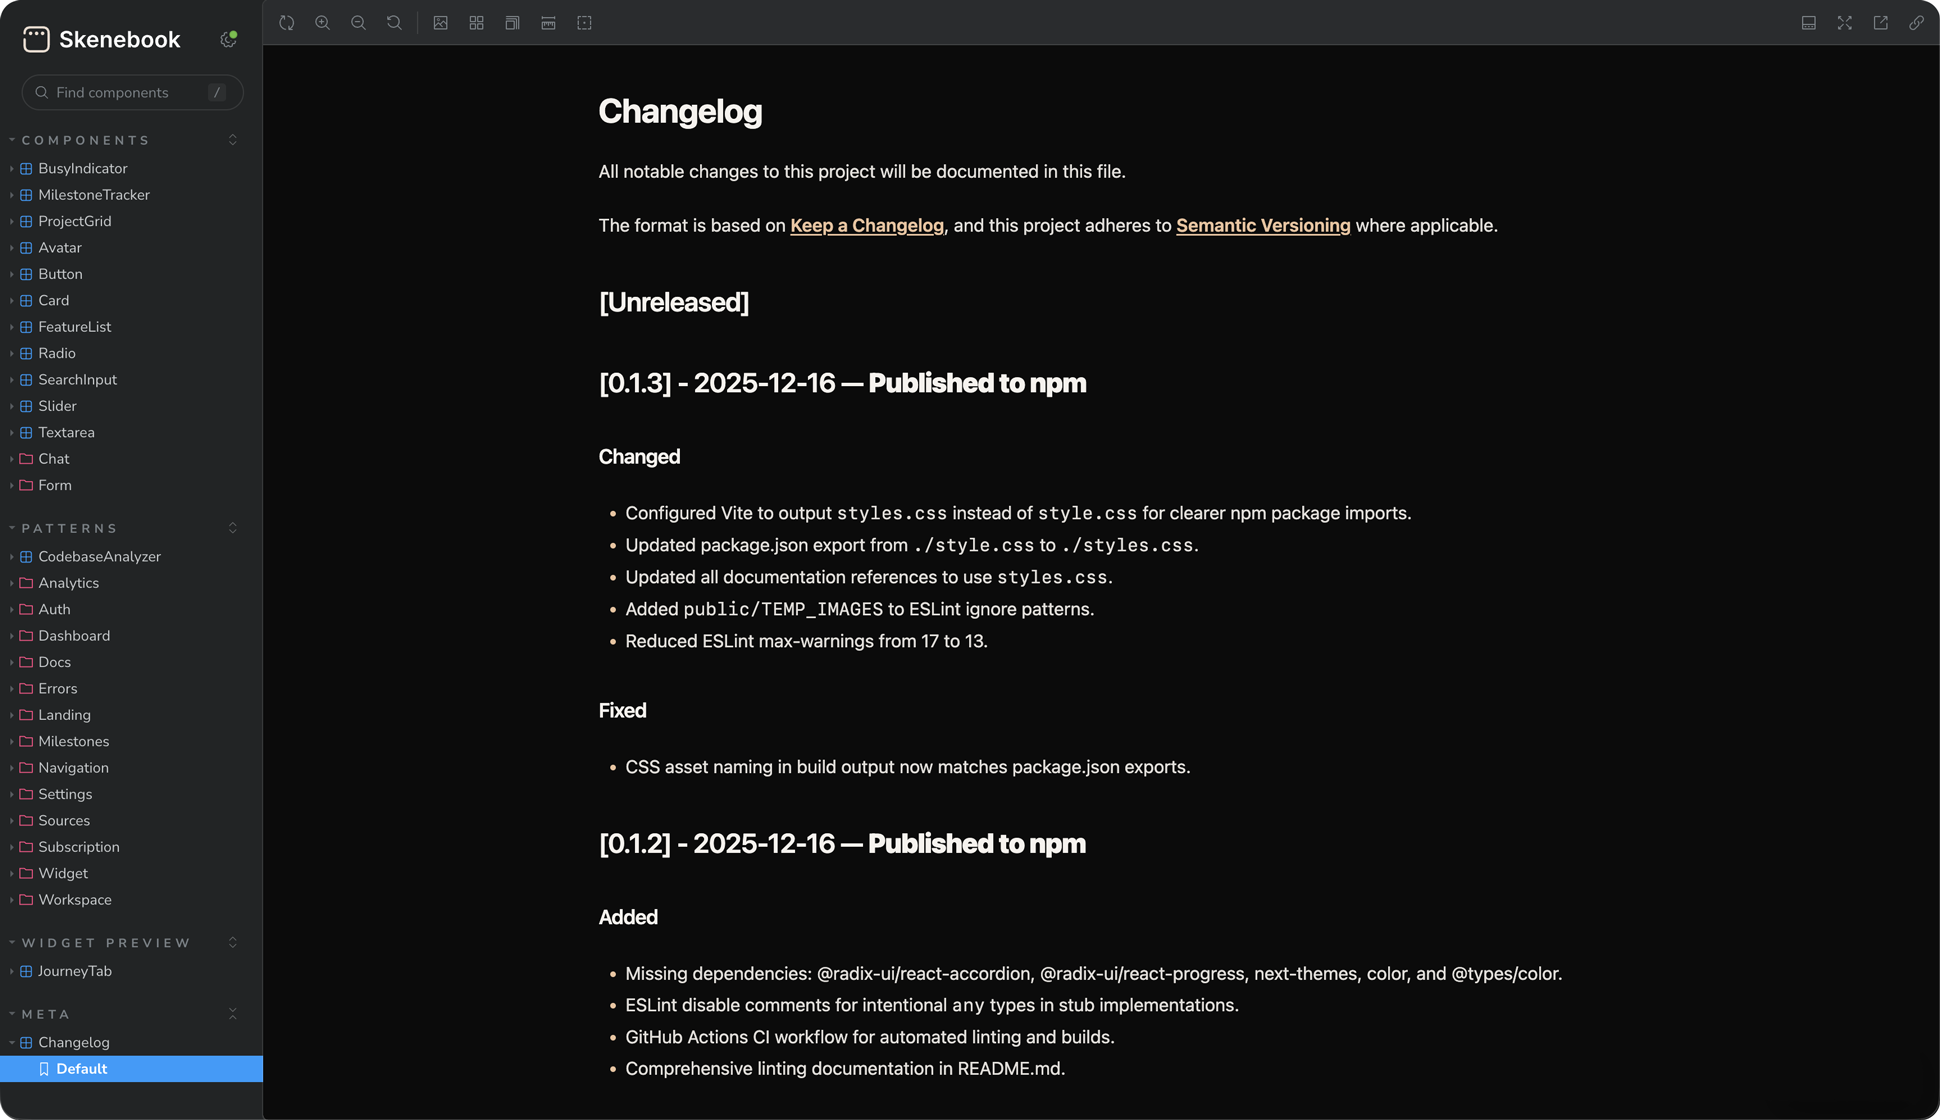Toggle the grid overlay icon
The height and width of the screenshot is (1120, 1940).
[476, 23]
